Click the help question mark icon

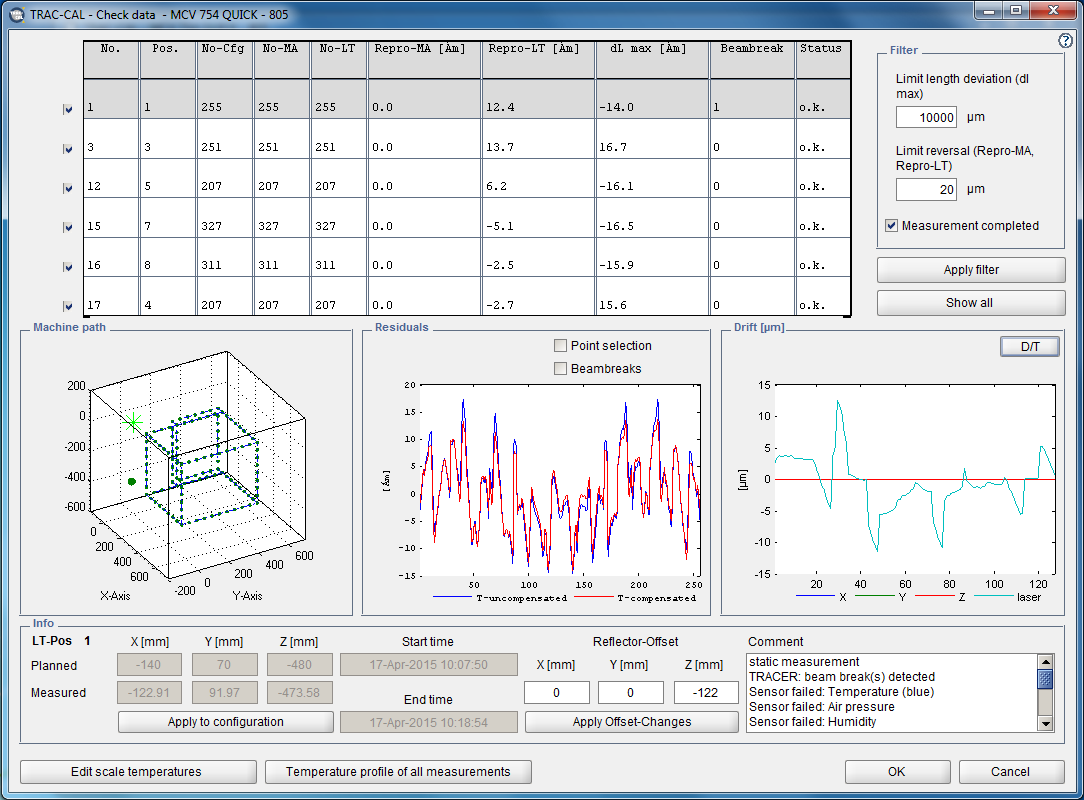click(1065, 41)
